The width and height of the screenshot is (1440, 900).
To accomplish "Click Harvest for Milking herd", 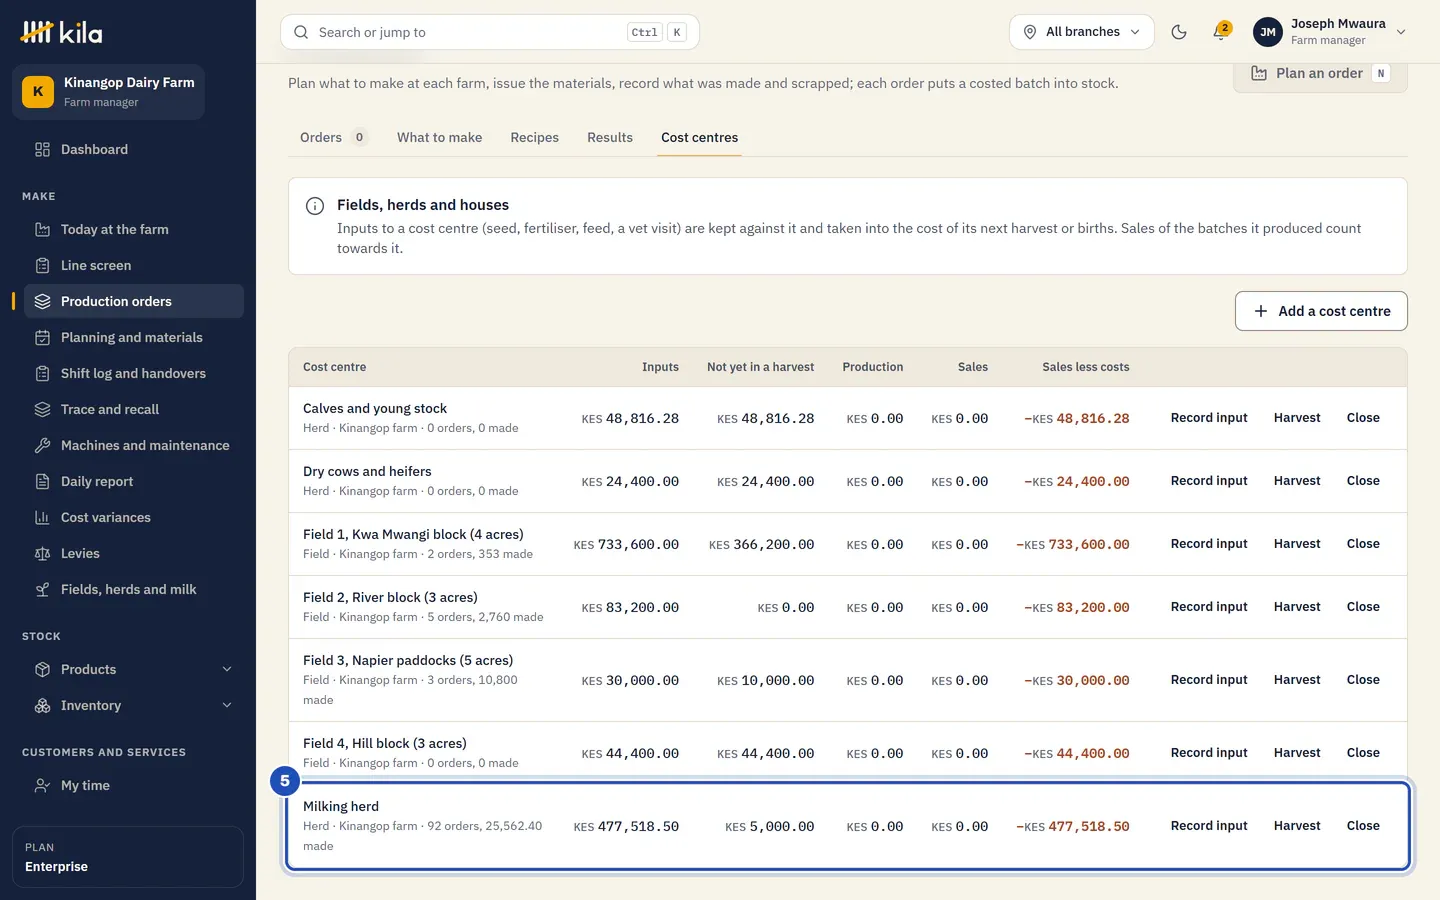I will (x=1297, y=826).
